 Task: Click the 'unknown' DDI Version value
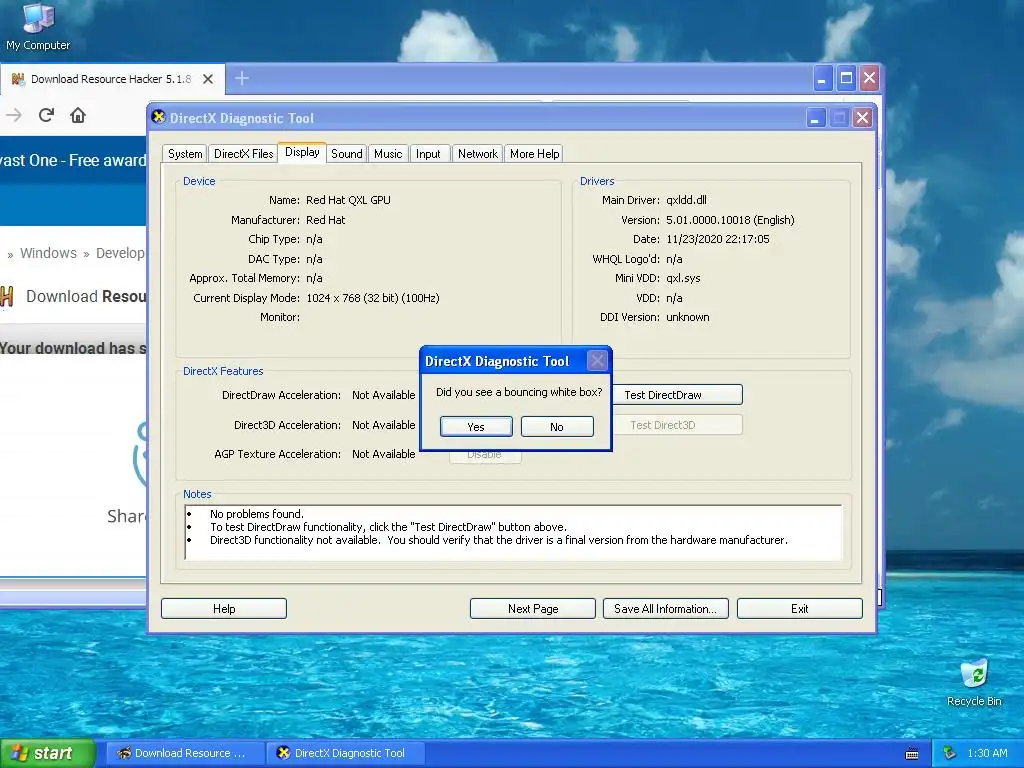pos(688,317)
